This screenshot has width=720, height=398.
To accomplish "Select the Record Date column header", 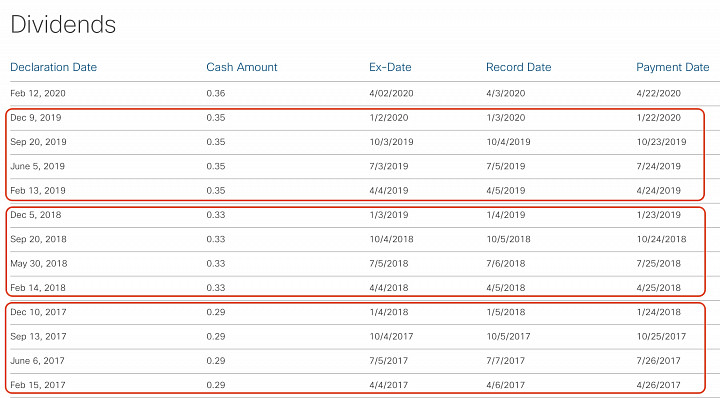I will pos(518,67).
